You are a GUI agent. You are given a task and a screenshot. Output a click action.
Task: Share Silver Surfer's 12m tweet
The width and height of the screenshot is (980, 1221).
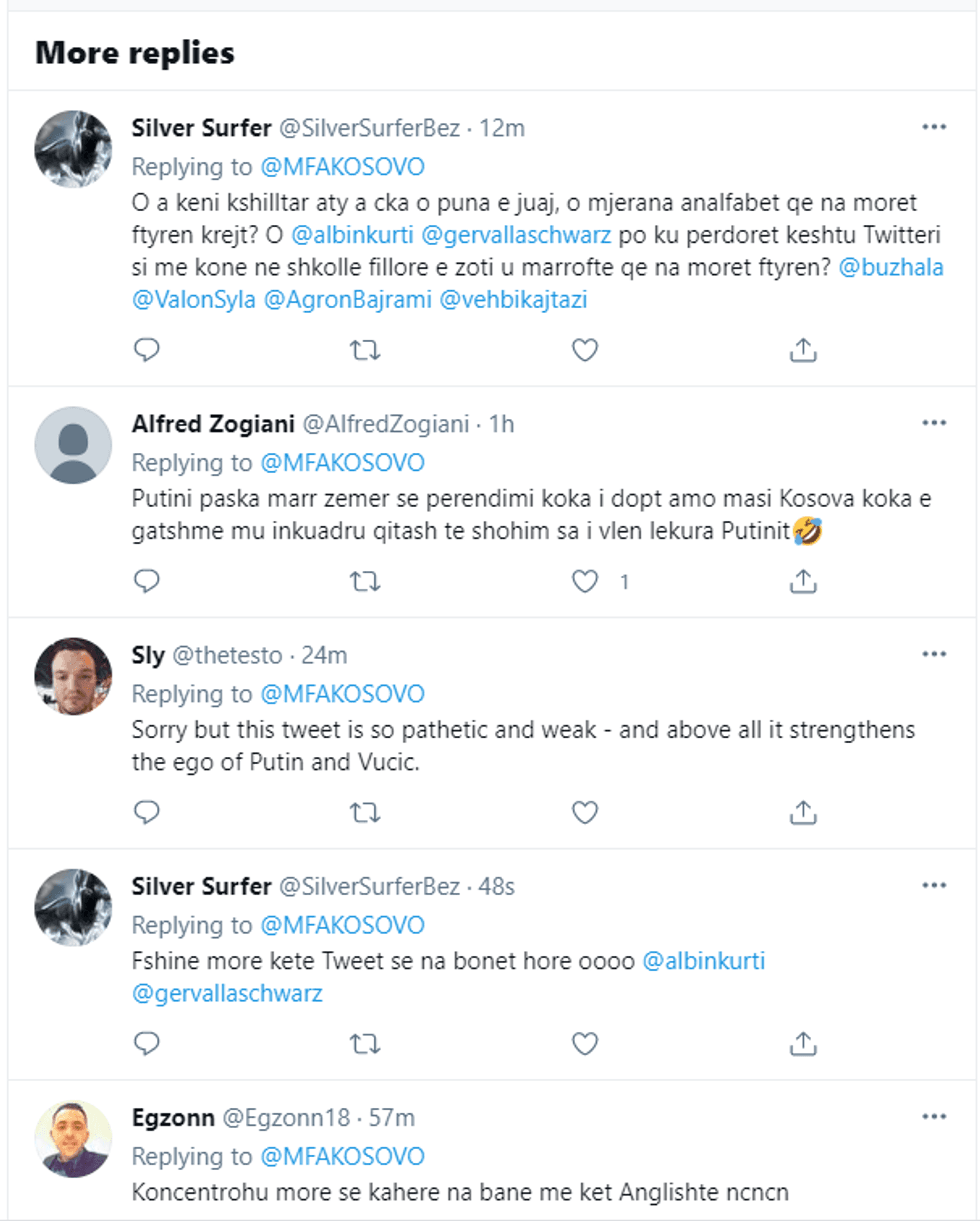tap(804, 350)
